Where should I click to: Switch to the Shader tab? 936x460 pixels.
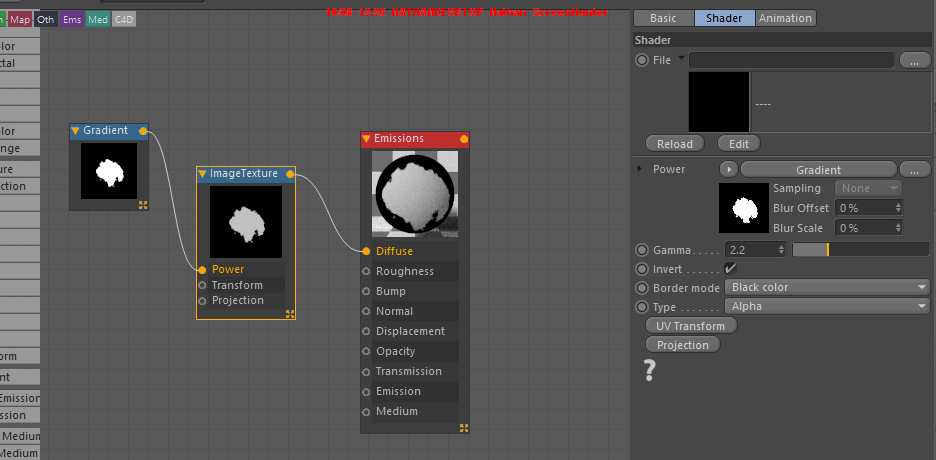pos(724,18)
